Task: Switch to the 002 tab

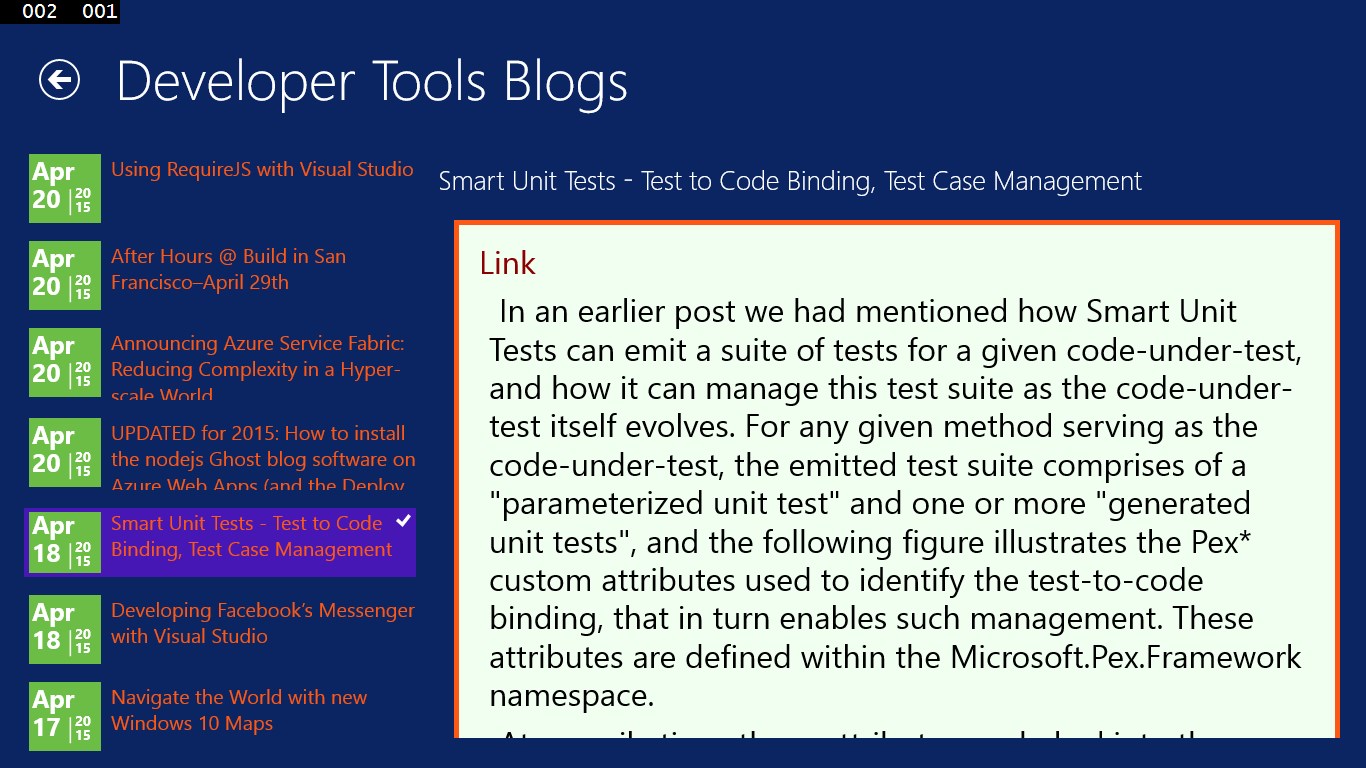Action: (x=38, y=12)
